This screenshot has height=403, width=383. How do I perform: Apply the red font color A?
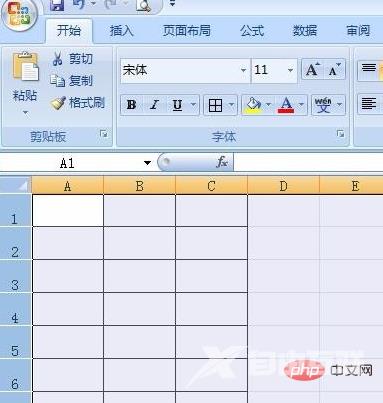(286, 105)
